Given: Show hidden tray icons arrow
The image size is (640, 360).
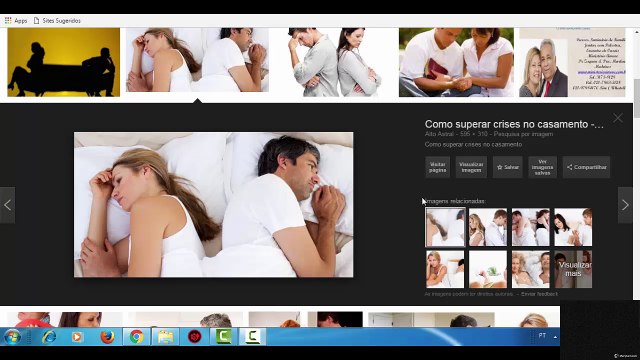Looking at the screenshot, I should pyautogui.click(x=555, y=337).
